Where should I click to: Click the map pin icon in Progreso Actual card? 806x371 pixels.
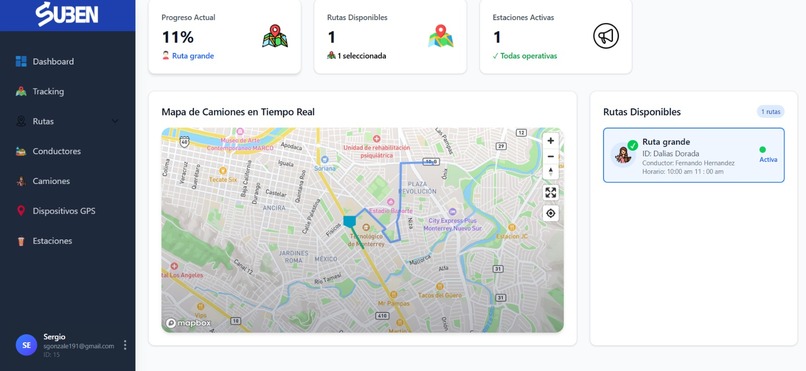tap(275, 36)
